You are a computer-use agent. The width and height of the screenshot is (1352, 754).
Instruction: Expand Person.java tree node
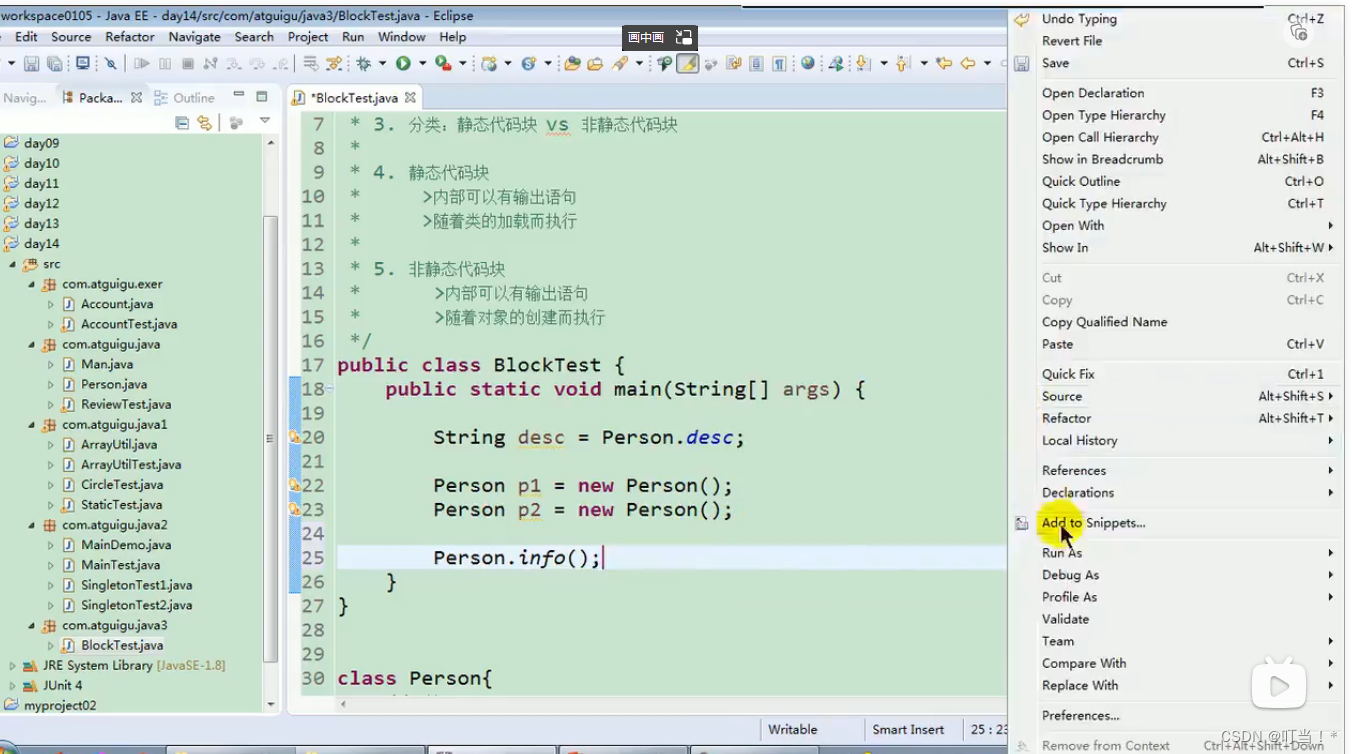click(51, 384)
